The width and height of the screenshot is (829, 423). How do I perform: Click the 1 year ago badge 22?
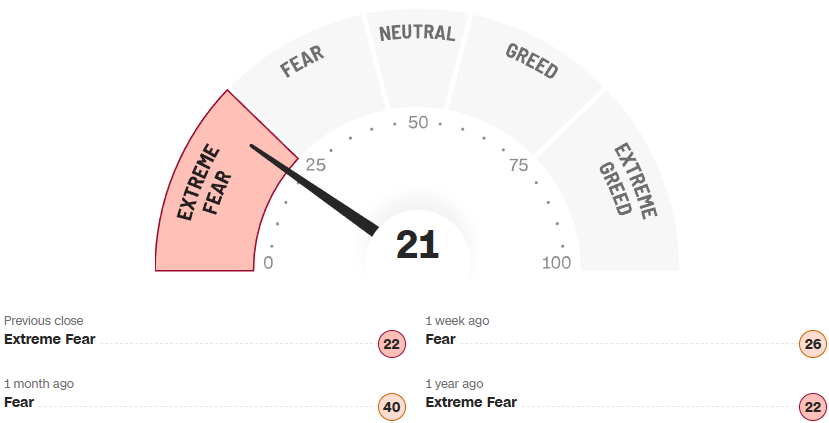(x=813, y=407)
